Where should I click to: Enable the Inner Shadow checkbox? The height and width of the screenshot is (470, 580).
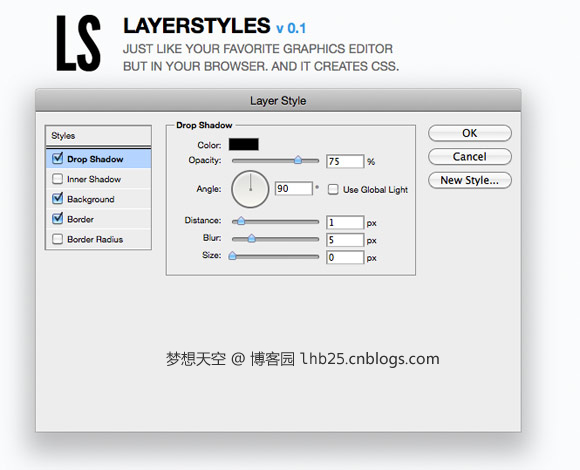(57, 179)
